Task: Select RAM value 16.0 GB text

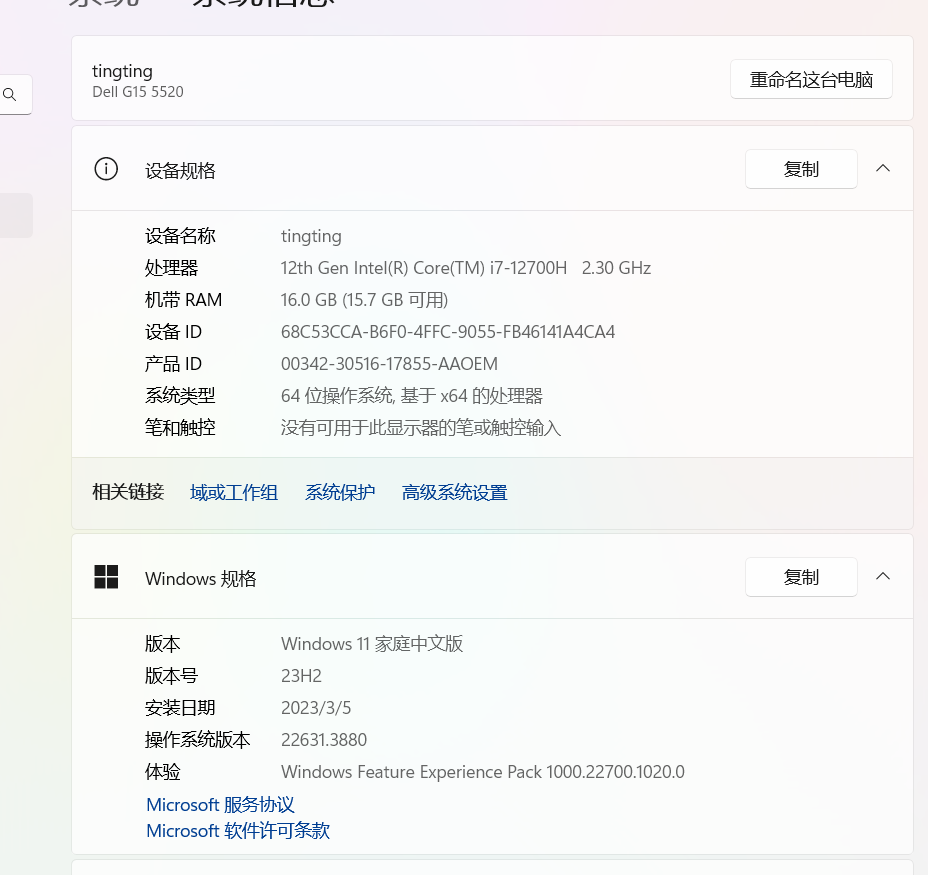Action: tap(364, 300)
